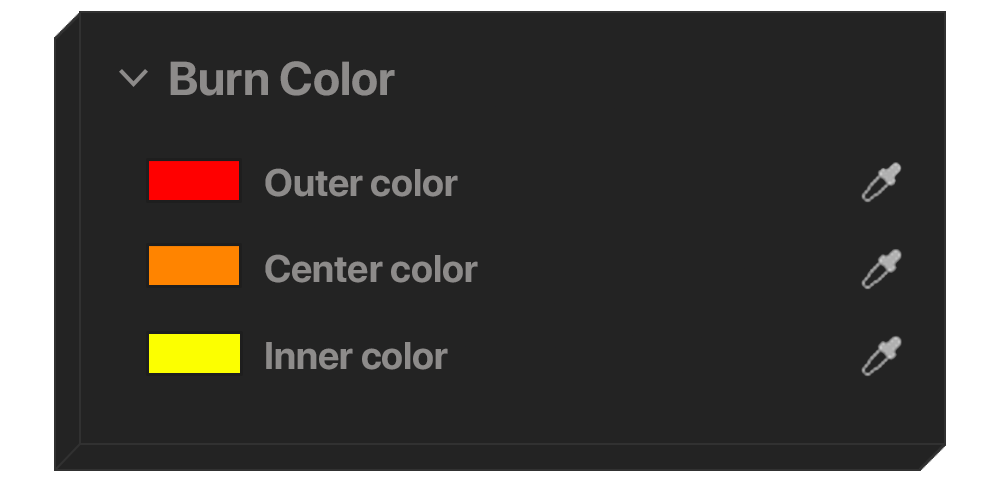1000x478 pixels.
Task: Click the Center color label
Action: point(370,269)
